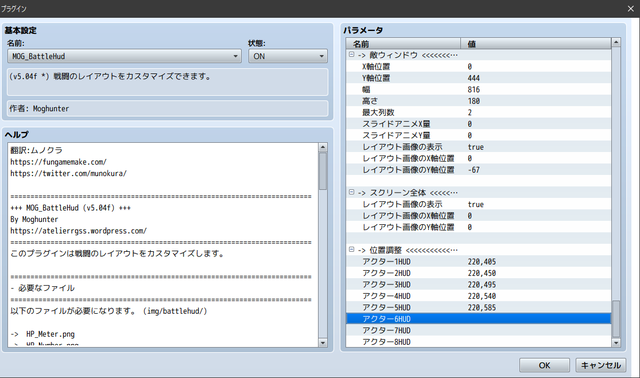Select 敵ウィンドウ レイアウト画像の表示 row
This screenshot has width=640, height=378.
(x=478, y=147)
